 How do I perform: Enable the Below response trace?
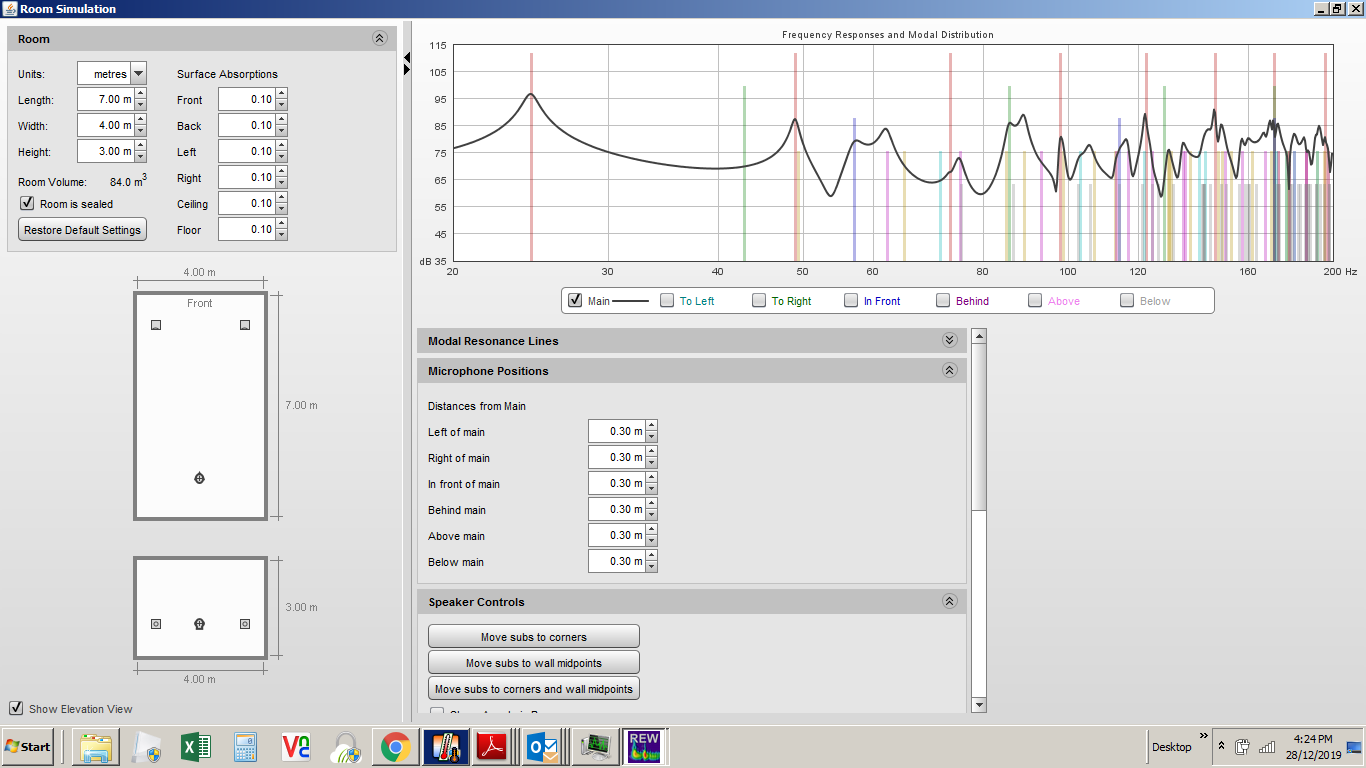click(1127, 300)
